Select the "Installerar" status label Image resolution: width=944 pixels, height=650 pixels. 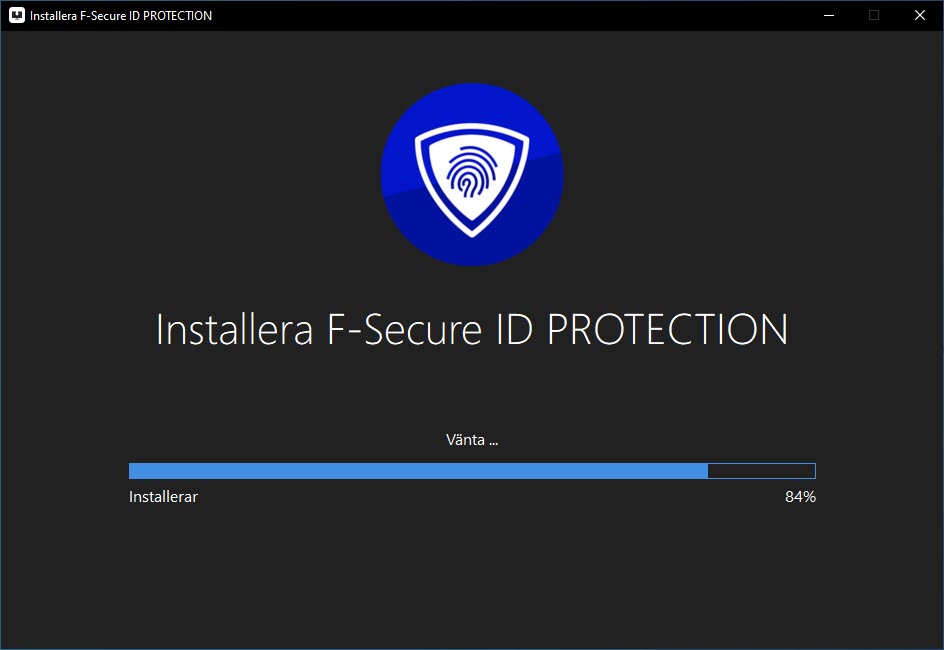pyautogui.click(x=163, y=497)
